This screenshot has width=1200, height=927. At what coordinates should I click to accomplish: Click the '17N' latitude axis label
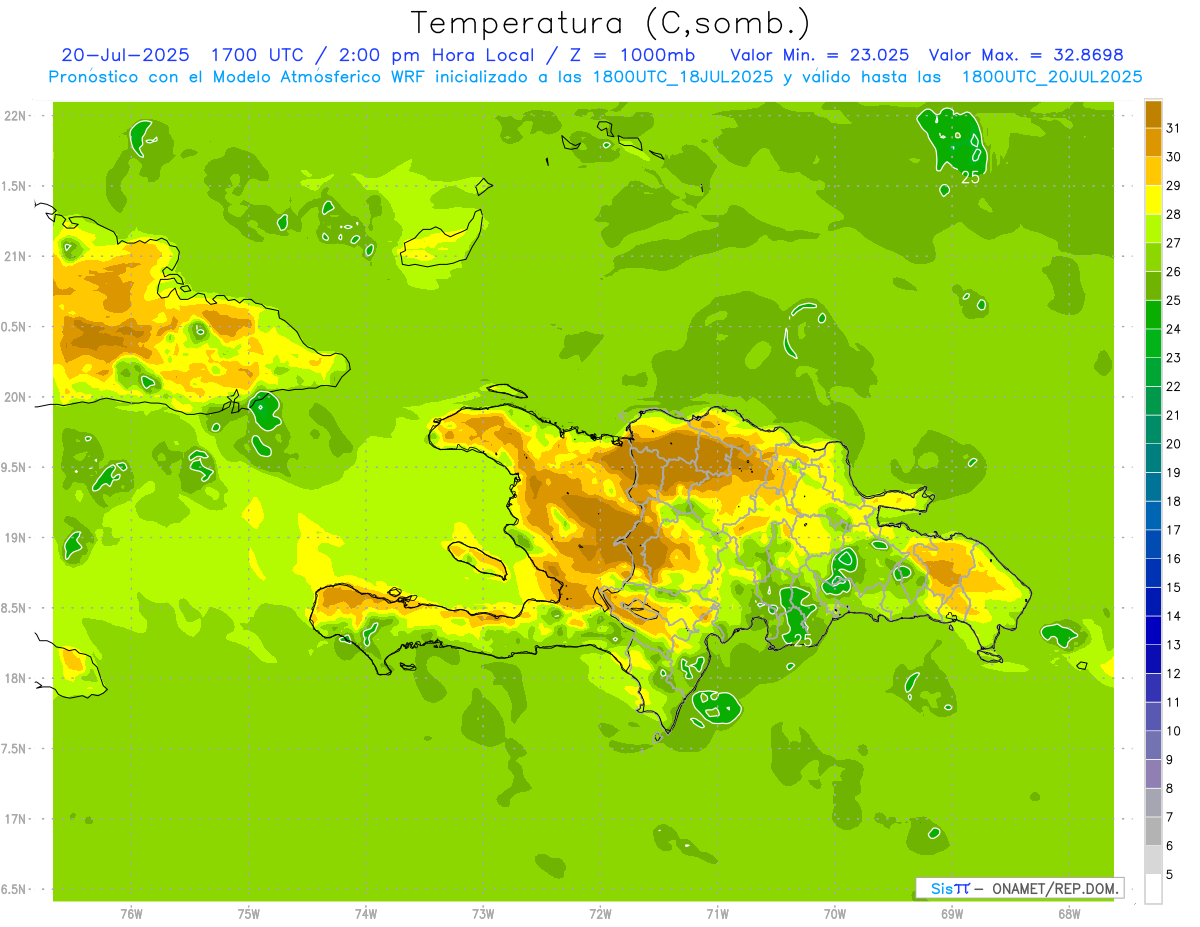15,819
